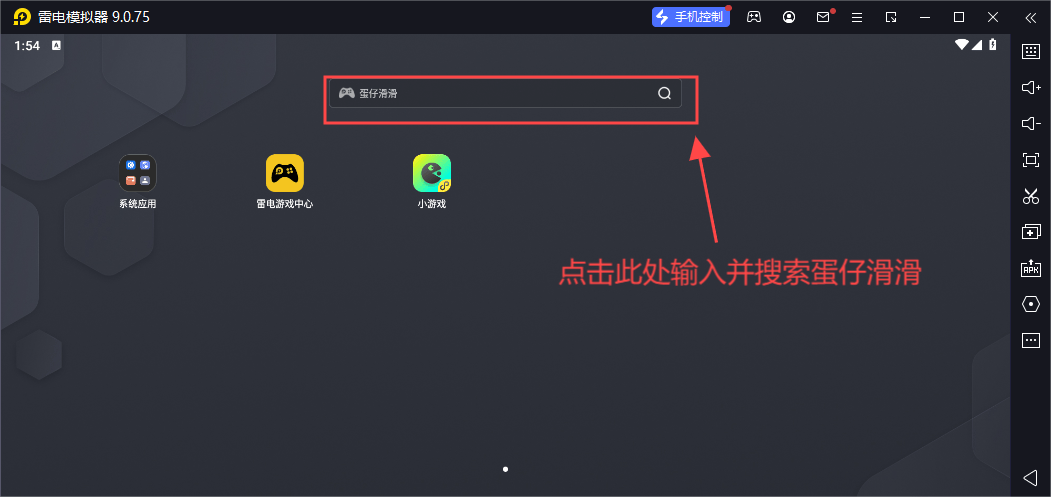Maximize the LDPlayer window

(x=959, y=17)
